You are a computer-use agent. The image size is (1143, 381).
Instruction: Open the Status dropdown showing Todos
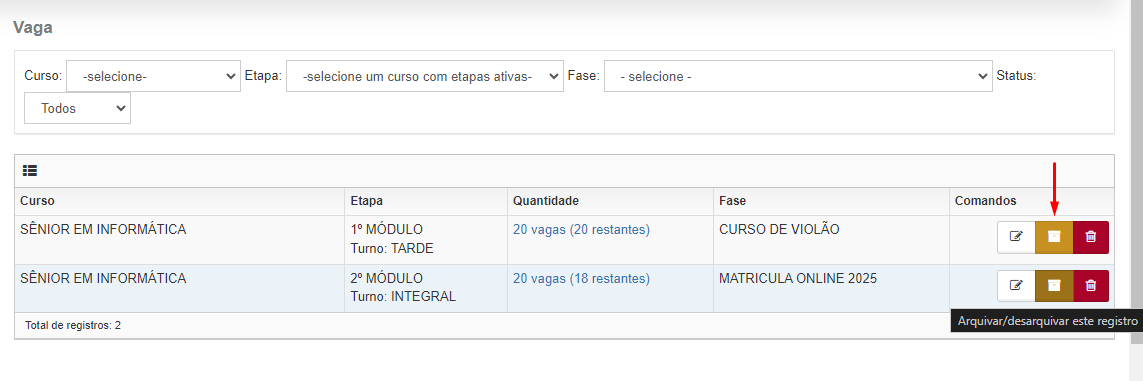77,108
